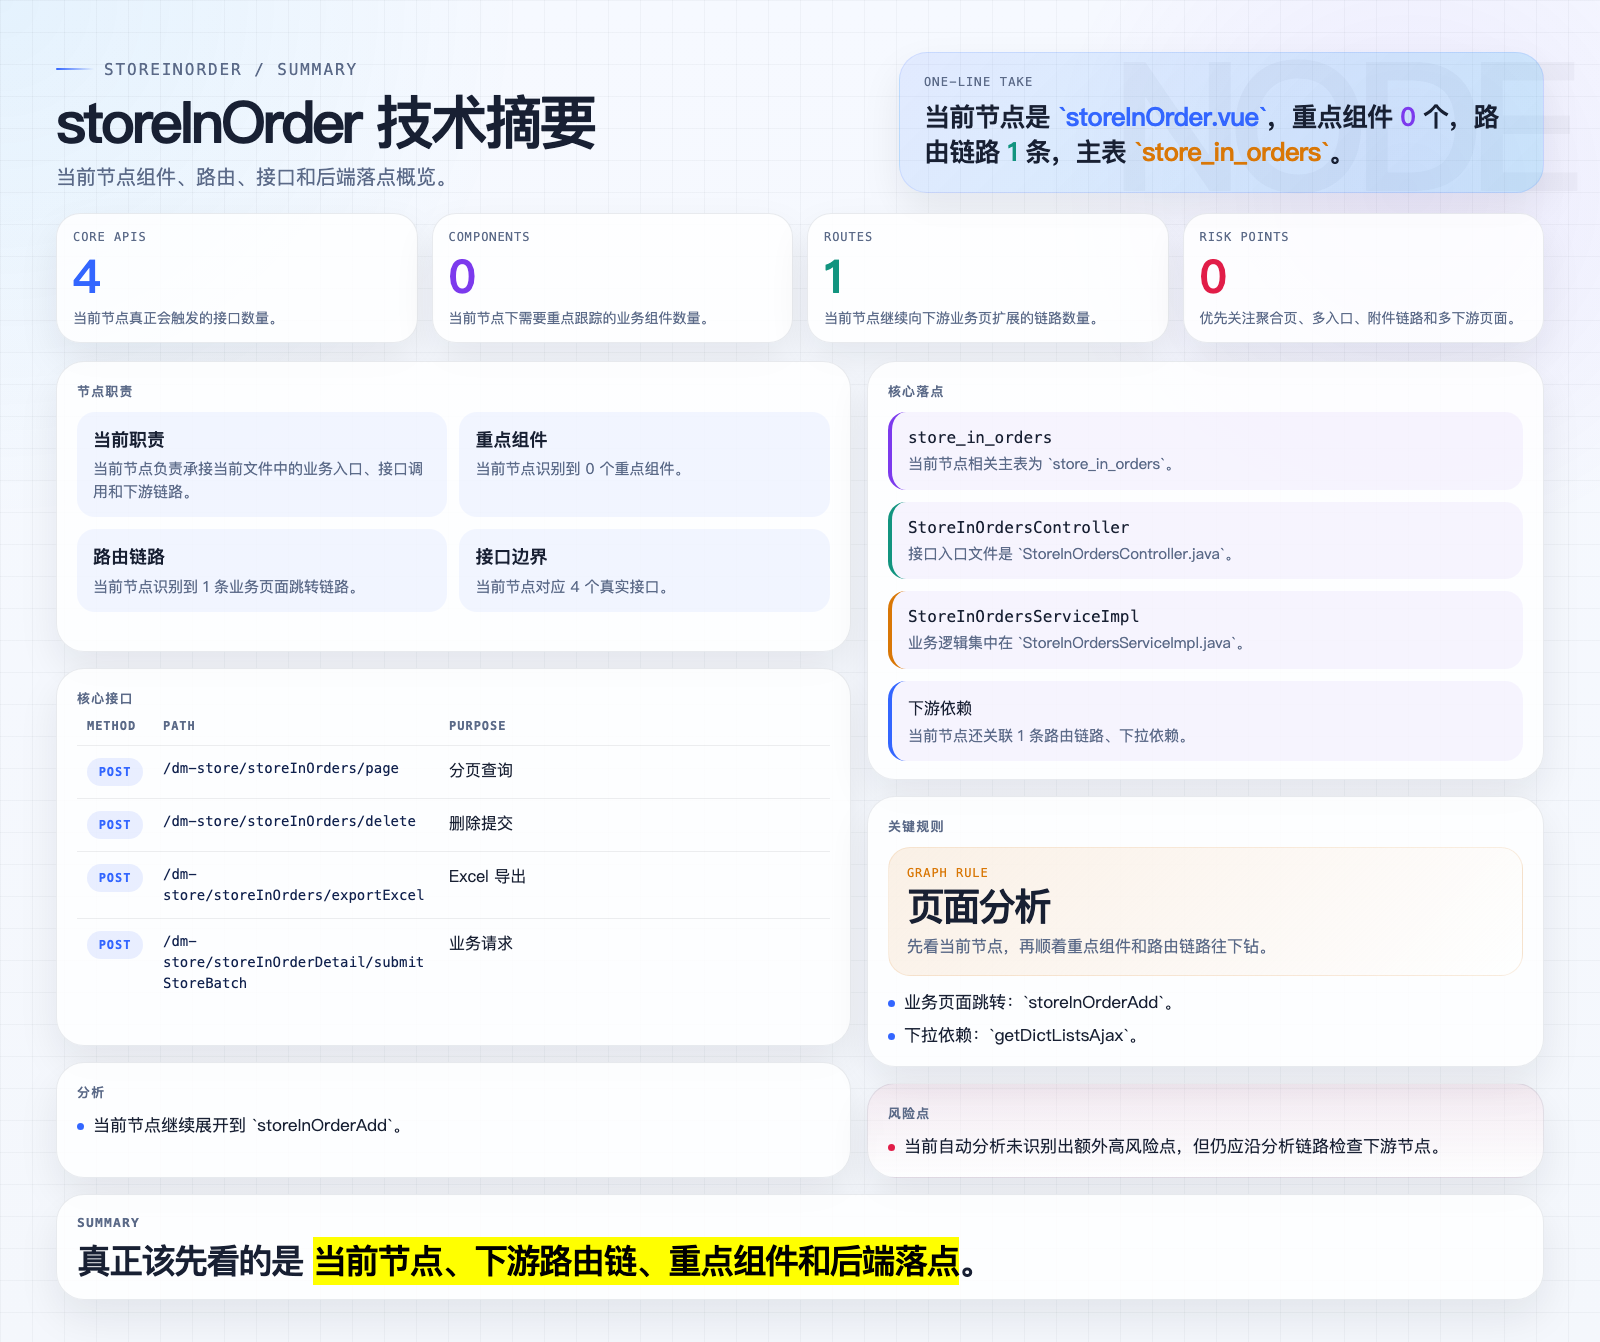Click the PATH column header
Image resolution: width=1600 pixels, height=1342 pixels.
pos(179,726)
